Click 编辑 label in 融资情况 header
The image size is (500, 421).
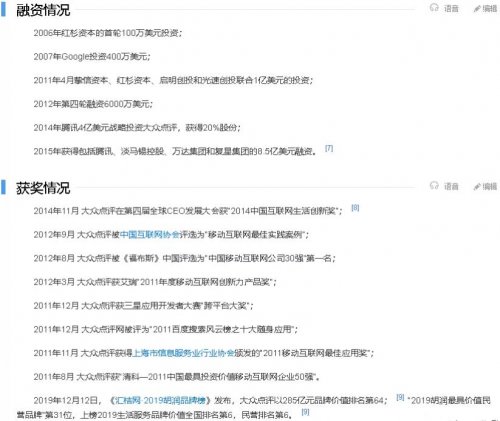point(490,9)
